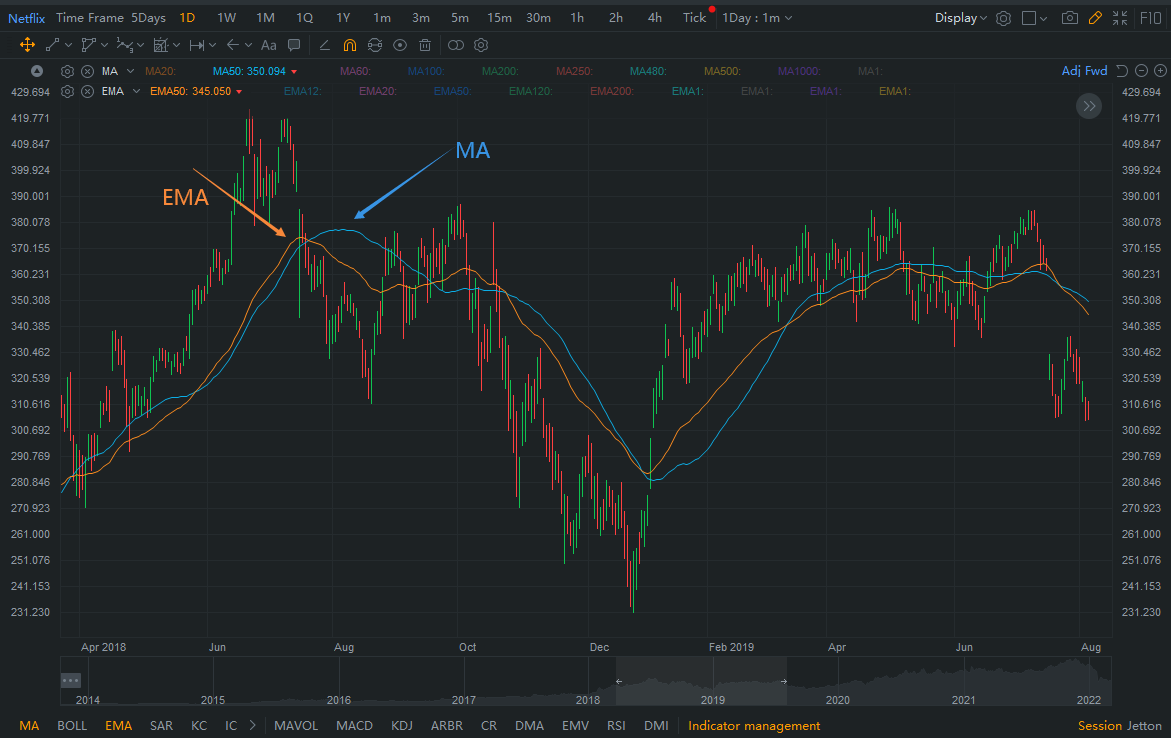
Task: Open the text annotation tool (Aa)
Action: (x=268, y=45)
